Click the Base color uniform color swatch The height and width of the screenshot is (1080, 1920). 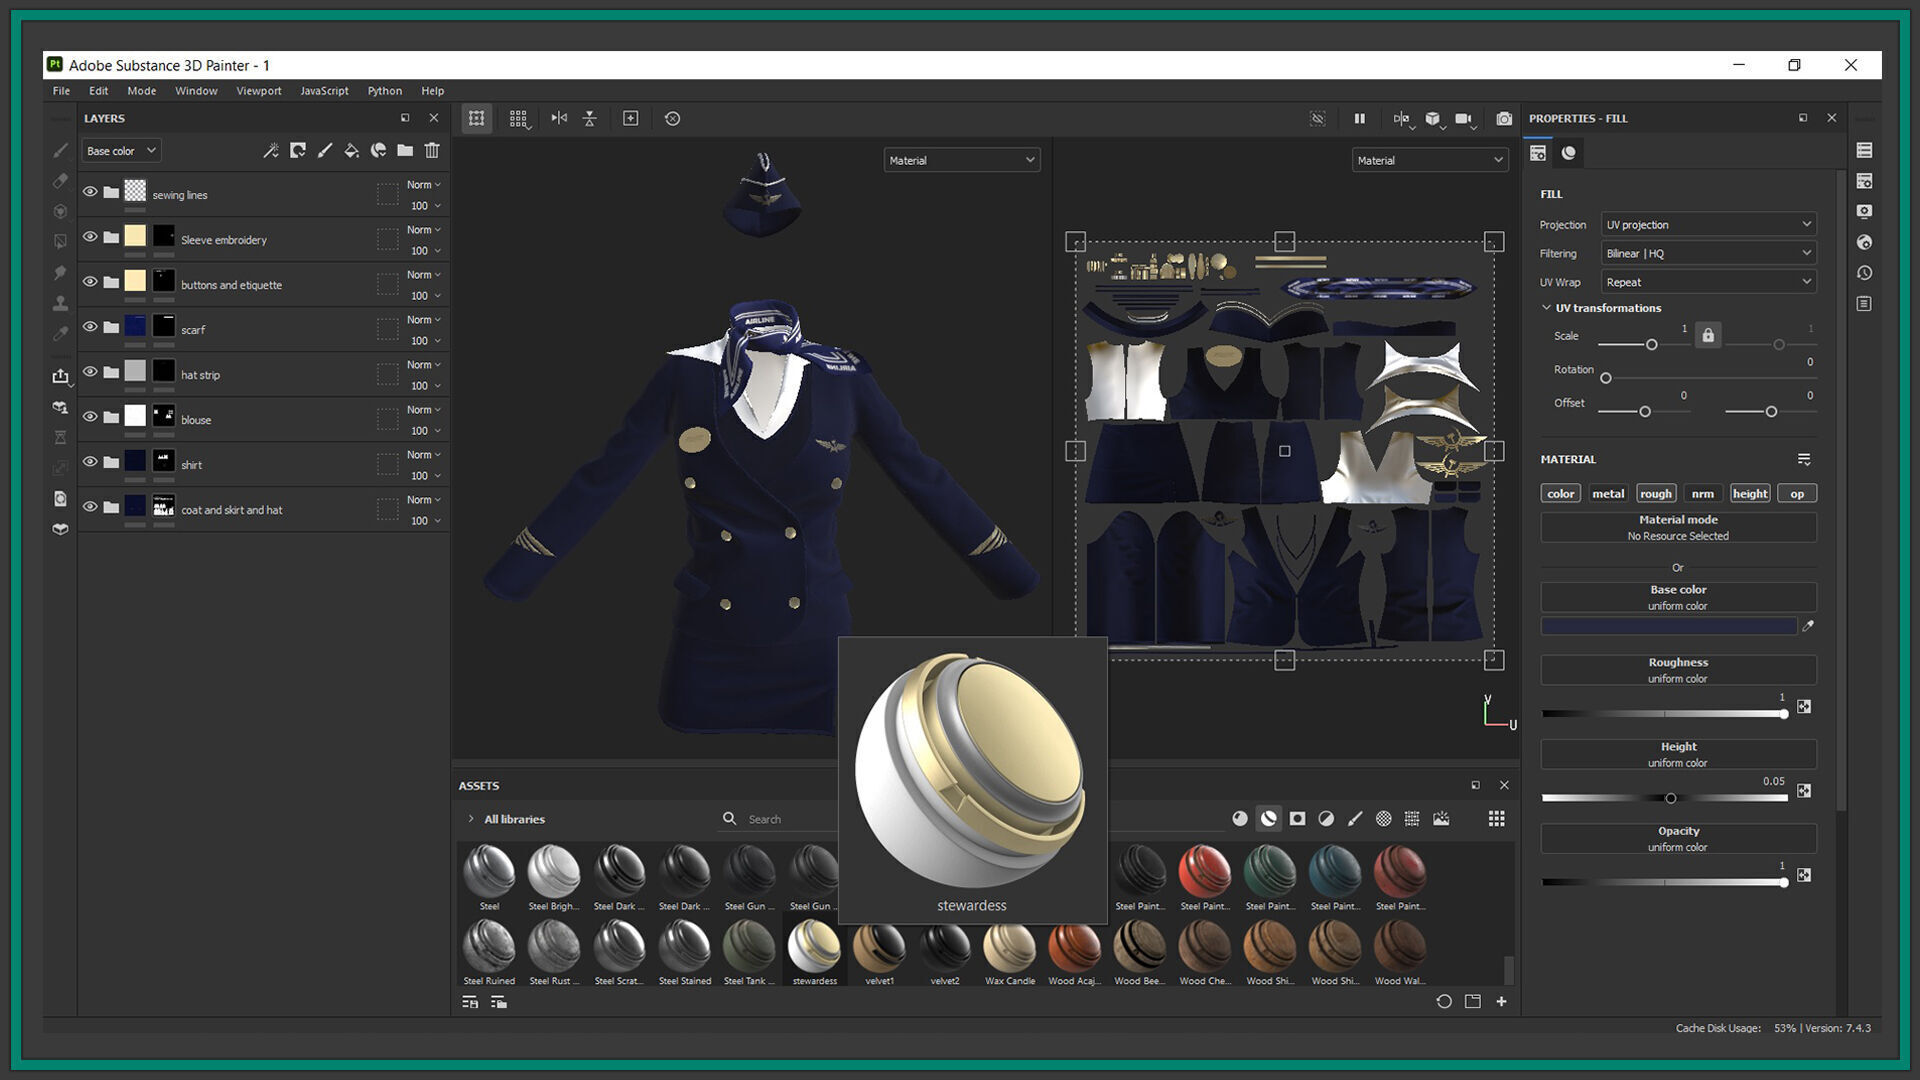pos(1669,626)
